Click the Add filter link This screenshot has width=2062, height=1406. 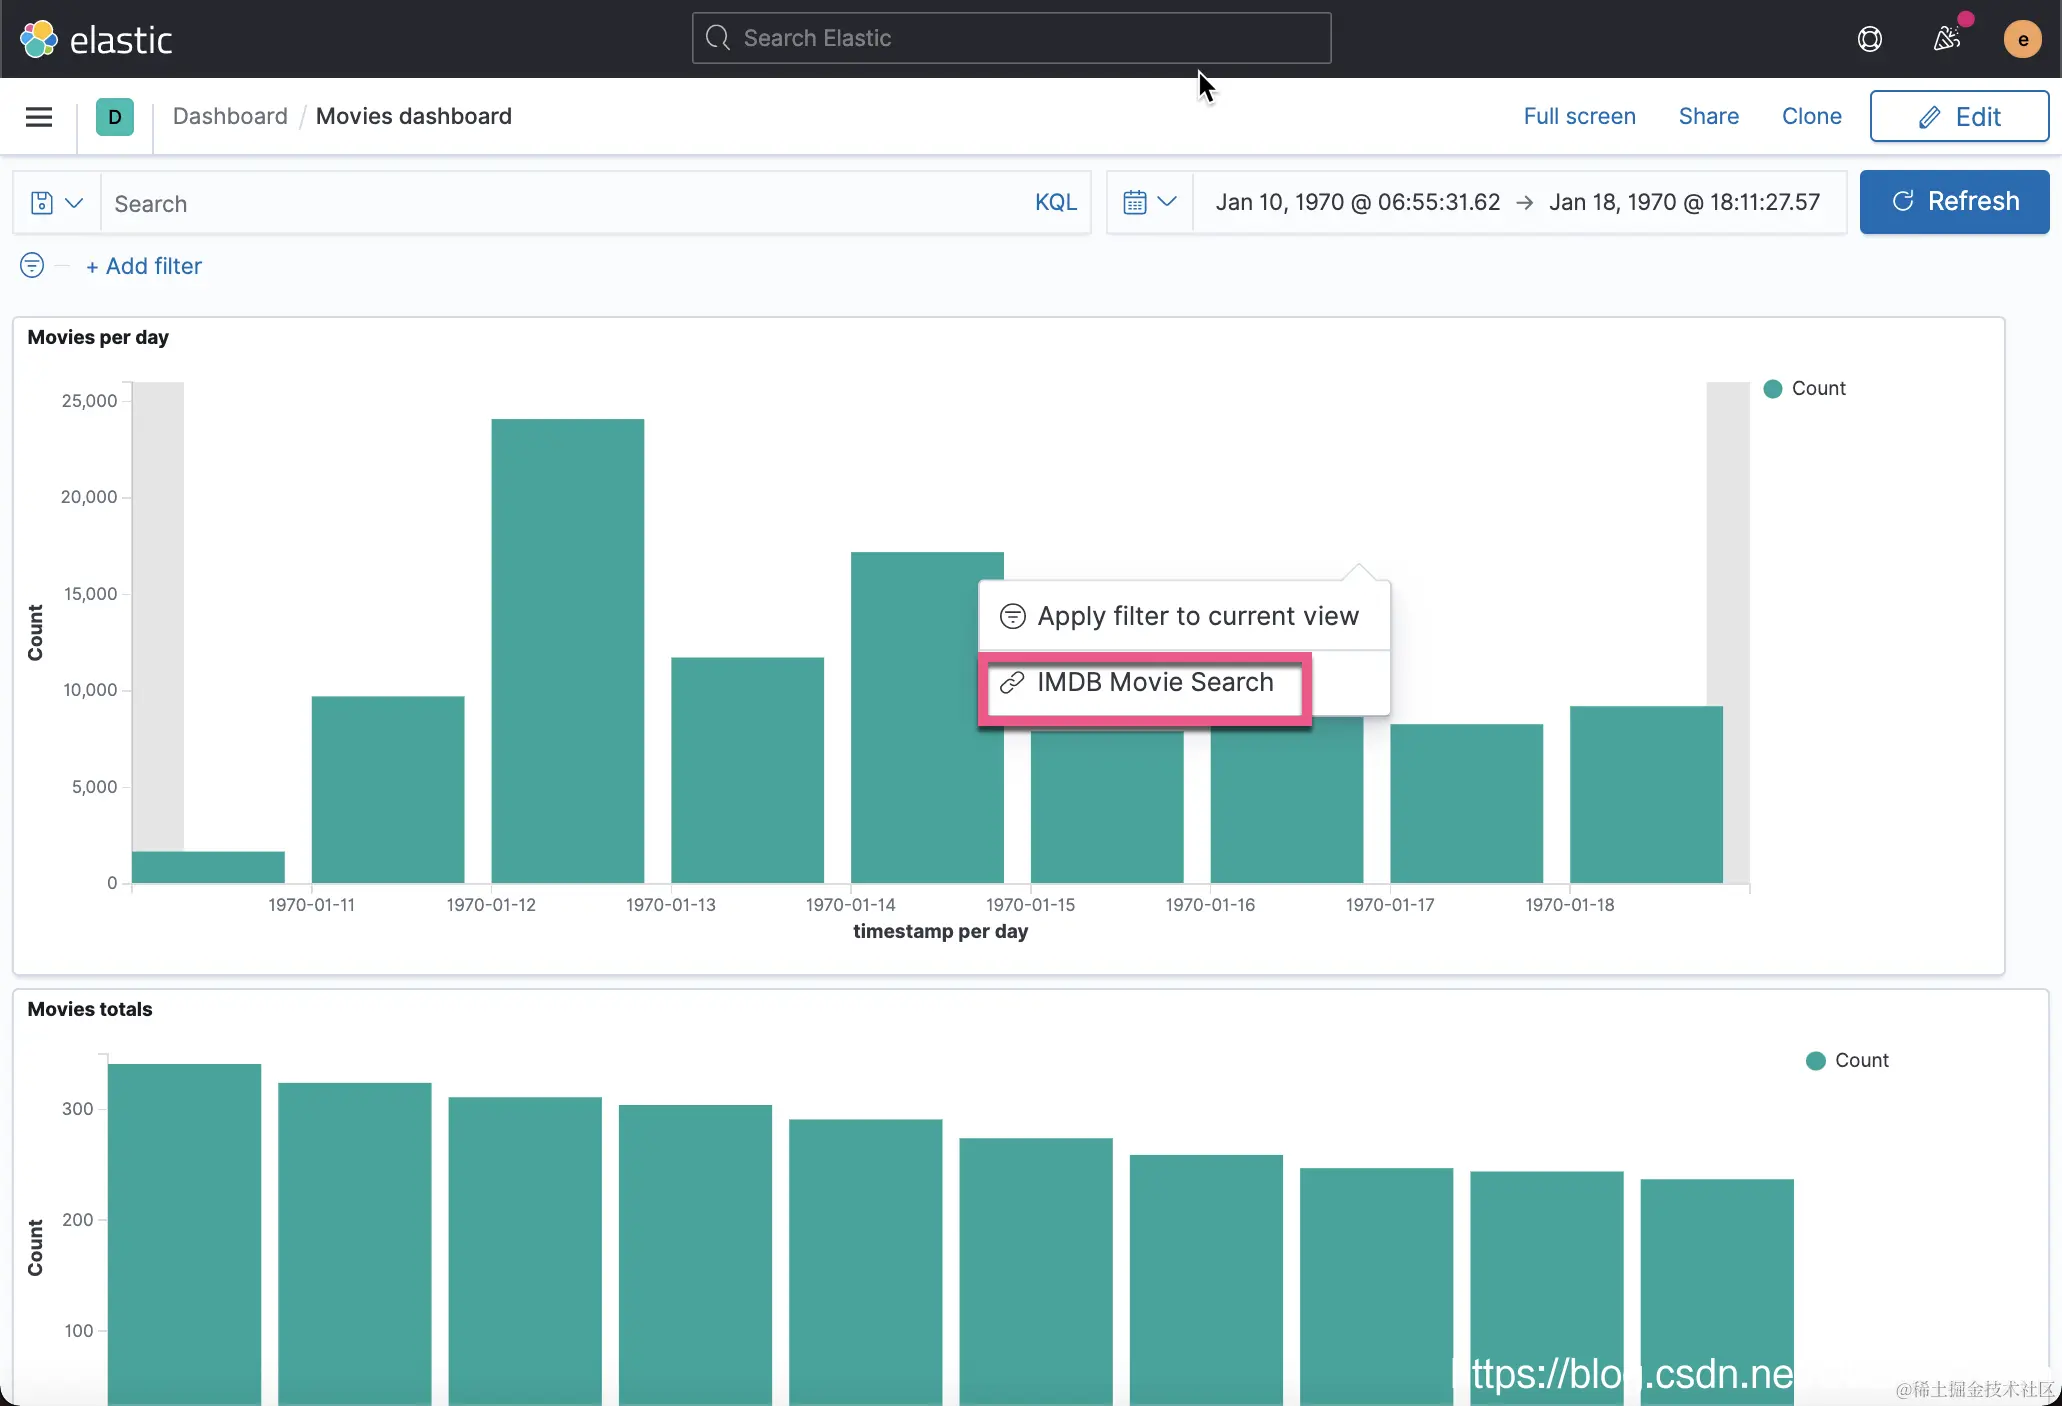coord(144,266)
